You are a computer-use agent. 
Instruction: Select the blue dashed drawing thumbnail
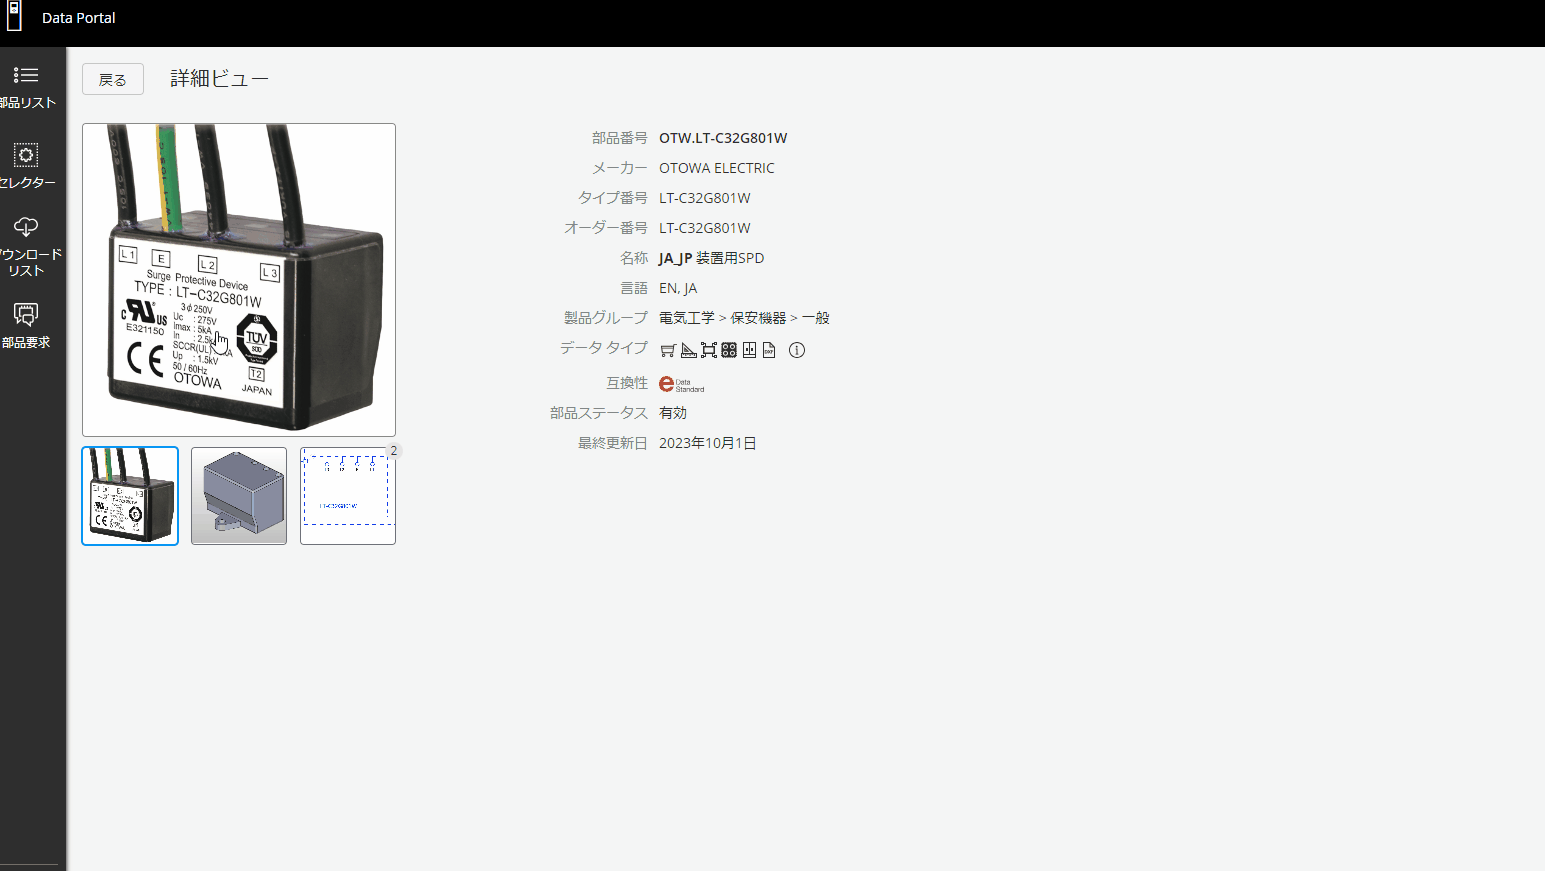tap(348, 496)
